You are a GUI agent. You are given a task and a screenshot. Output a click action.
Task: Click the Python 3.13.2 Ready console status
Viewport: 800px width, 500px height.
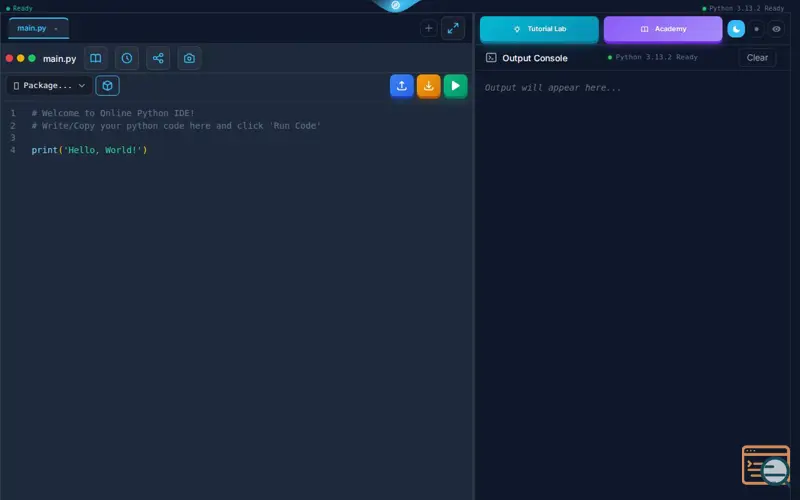[653, 57]
